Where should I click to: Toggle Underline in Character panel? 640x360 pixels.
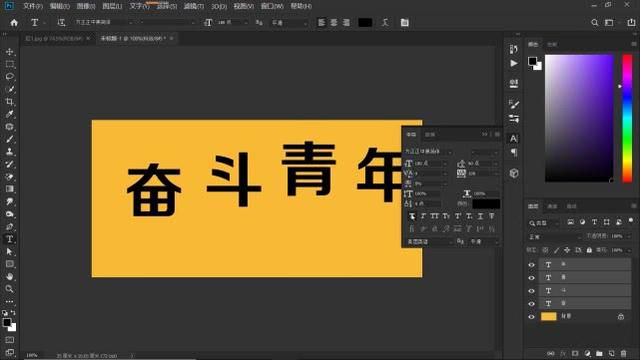tap(480, 216)
